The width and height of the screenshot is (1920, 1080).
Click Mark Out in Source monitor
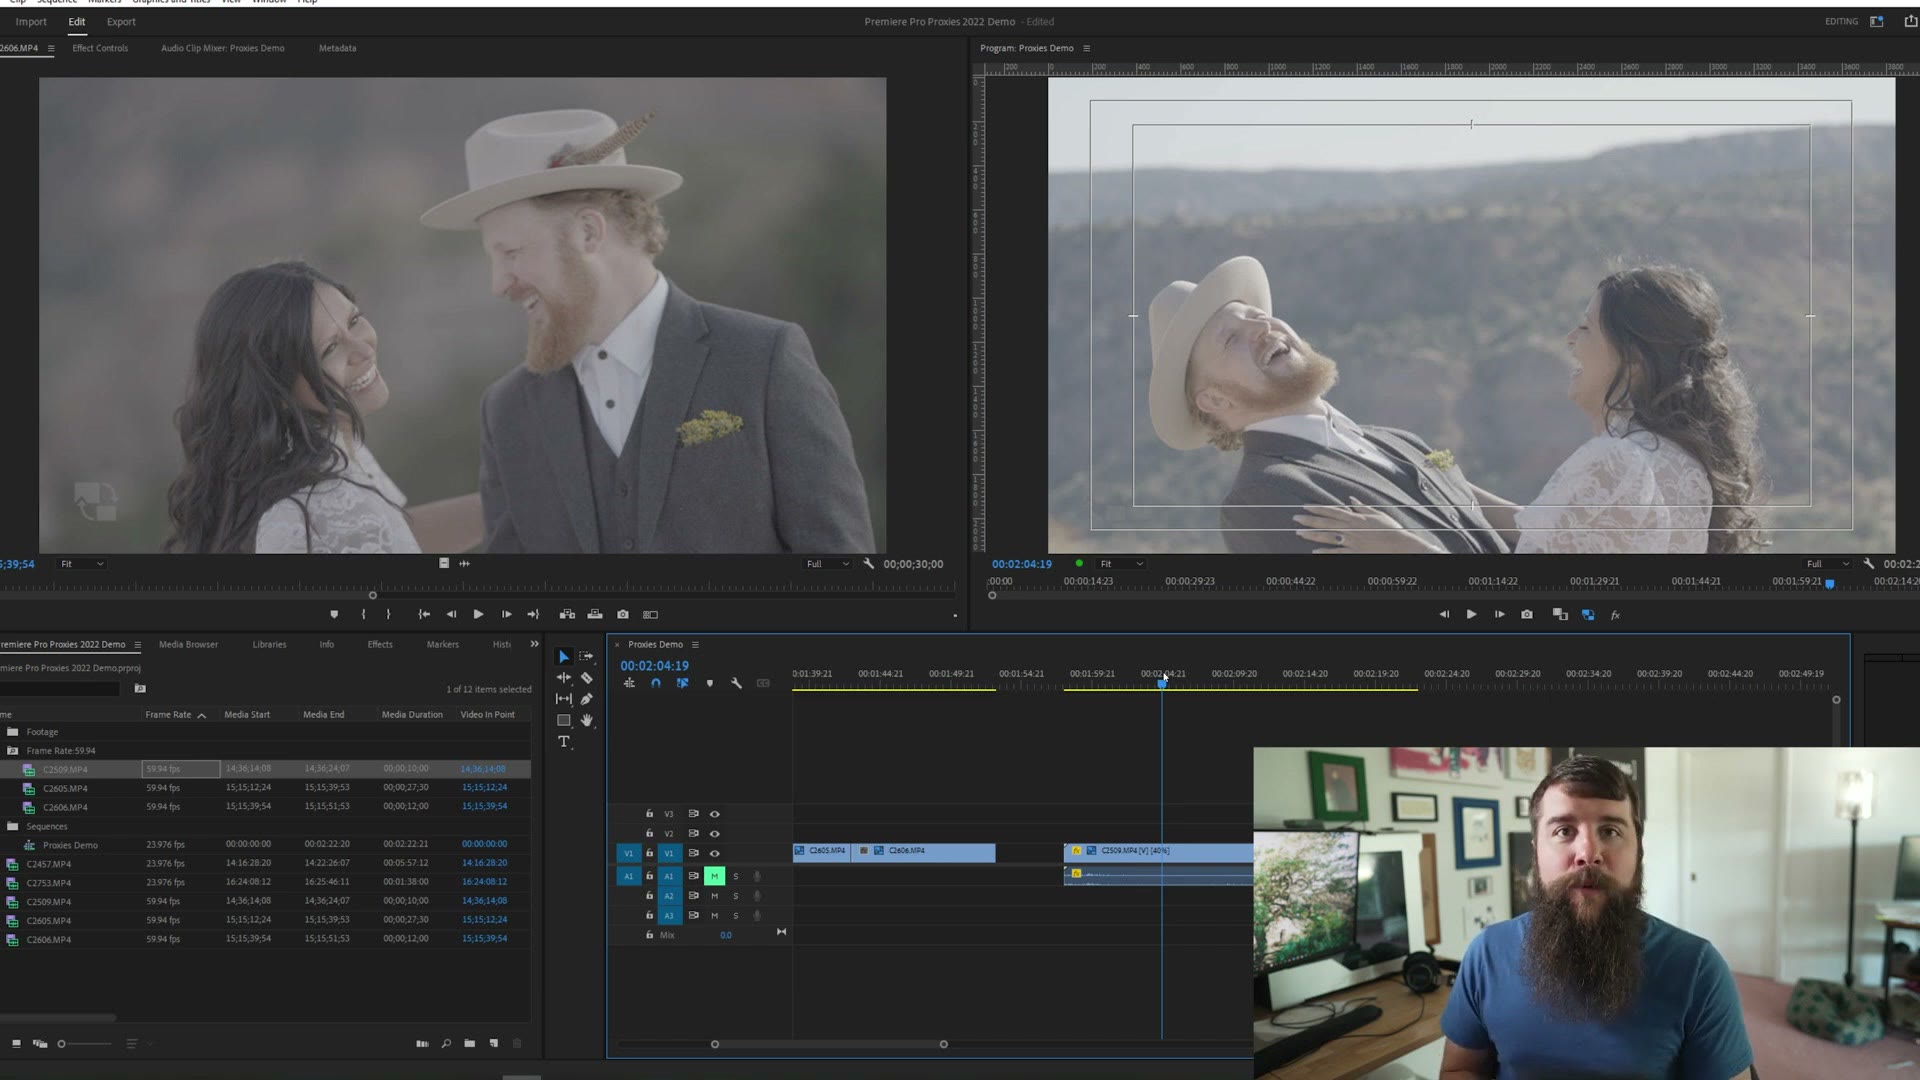click(389, 615)
